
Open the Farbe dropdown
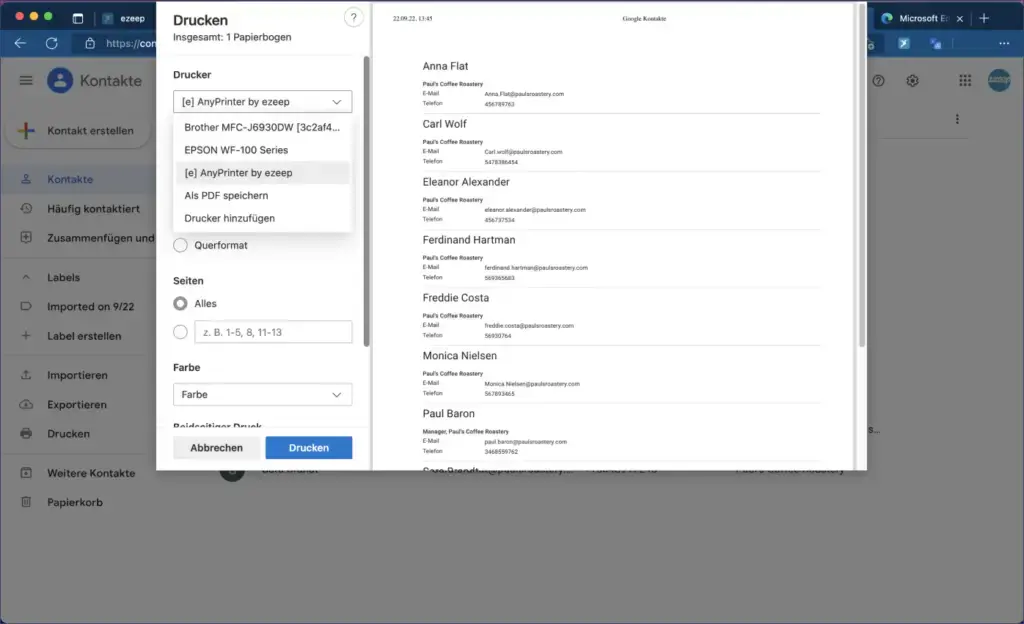[x=262, y=394]
